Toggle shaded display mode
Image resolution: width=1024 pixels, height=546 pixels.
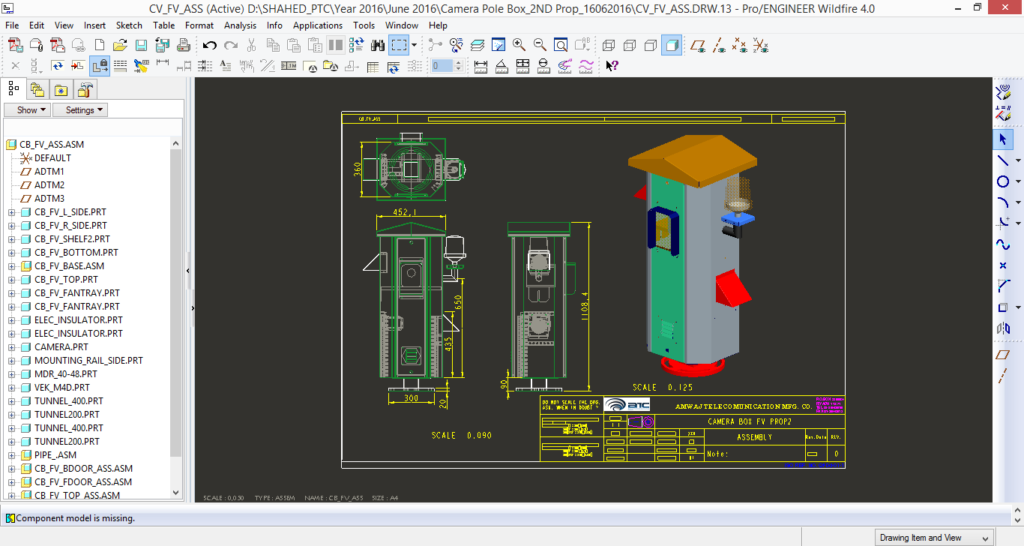click(672, 45)
